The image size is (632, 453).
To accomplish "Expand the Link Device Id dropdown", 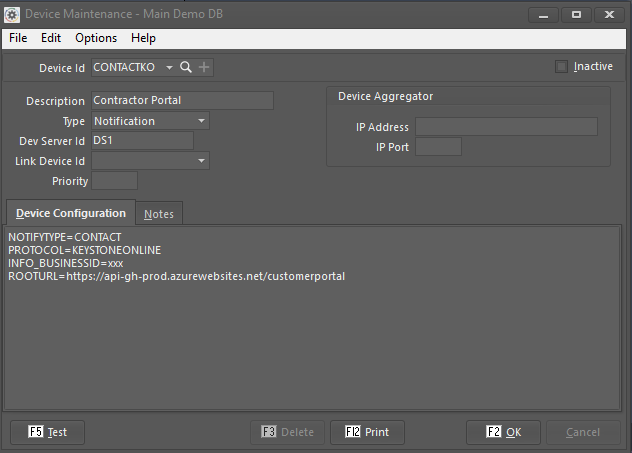I will coord(201,161).
